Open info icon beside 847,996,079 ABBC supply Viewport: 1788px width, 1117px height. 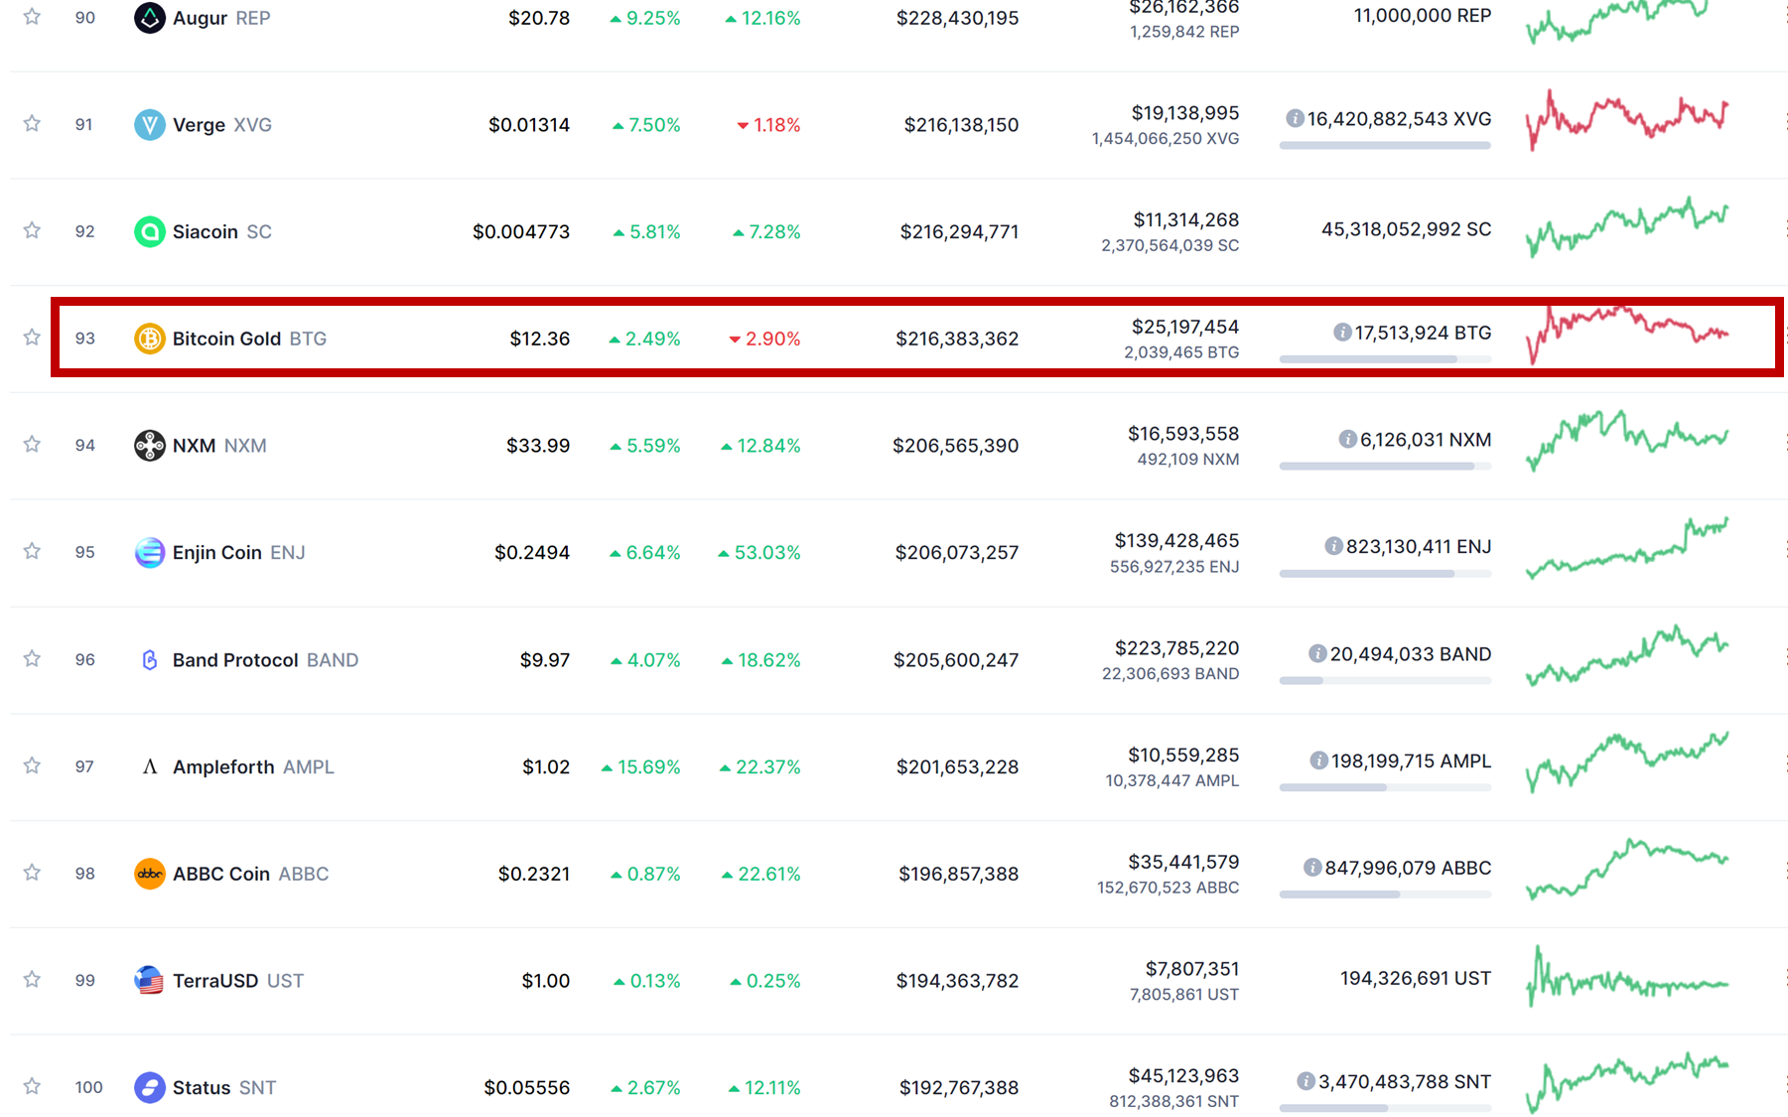click(1312, 868)
